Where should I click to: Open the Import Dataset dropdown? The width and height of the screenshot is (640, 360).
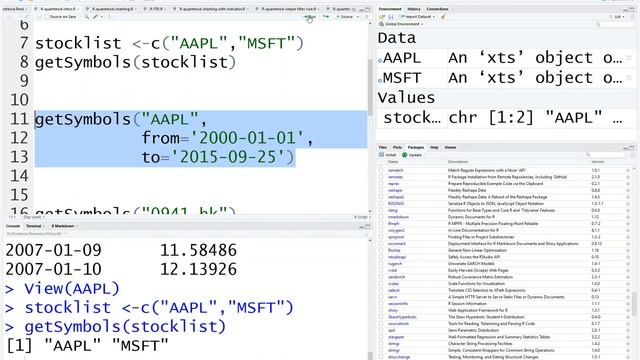pyautogui.click(x=417, y=17)
